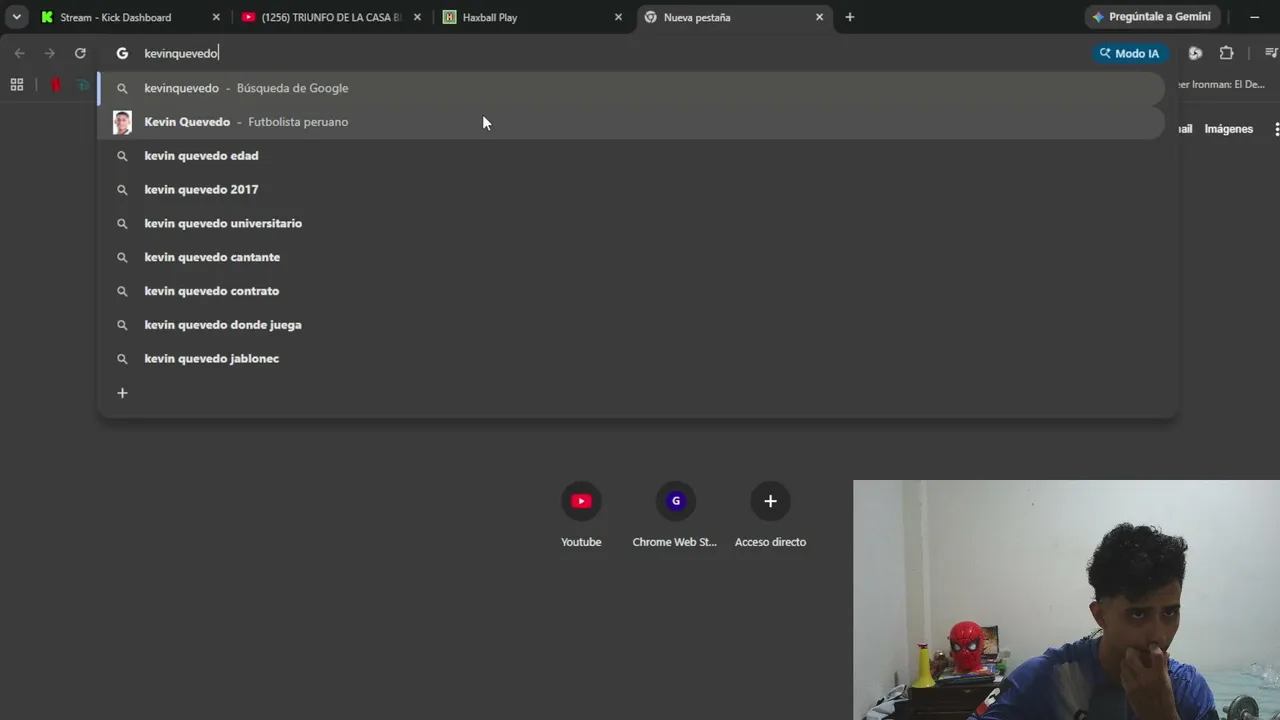Open the tab search dropdown arrow
1280x720 pixels.
coord(17,17)
